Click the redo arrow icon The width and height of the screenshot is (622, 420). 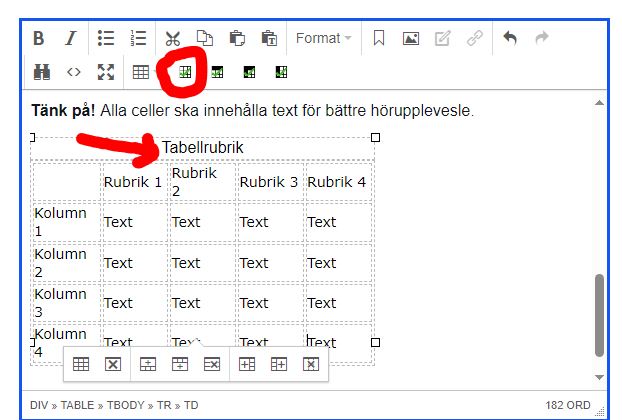(542, 38)
